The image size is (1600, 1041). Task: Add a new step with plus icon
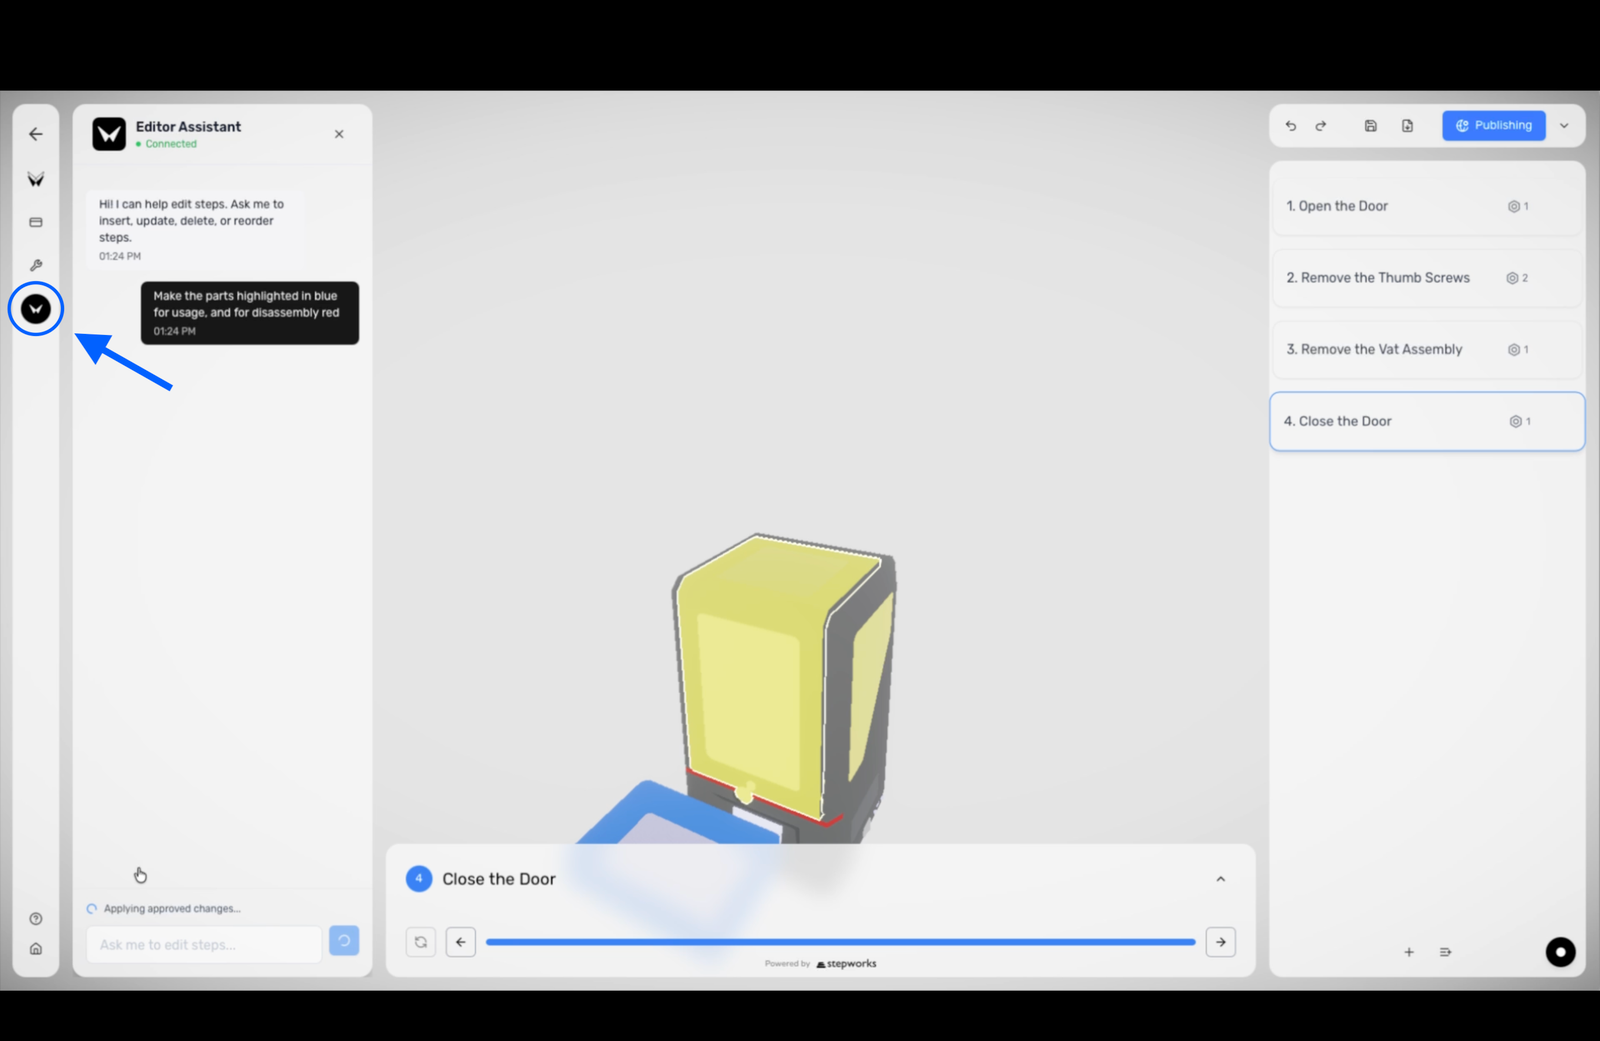pyautogui.click(x=1409, y=952)
